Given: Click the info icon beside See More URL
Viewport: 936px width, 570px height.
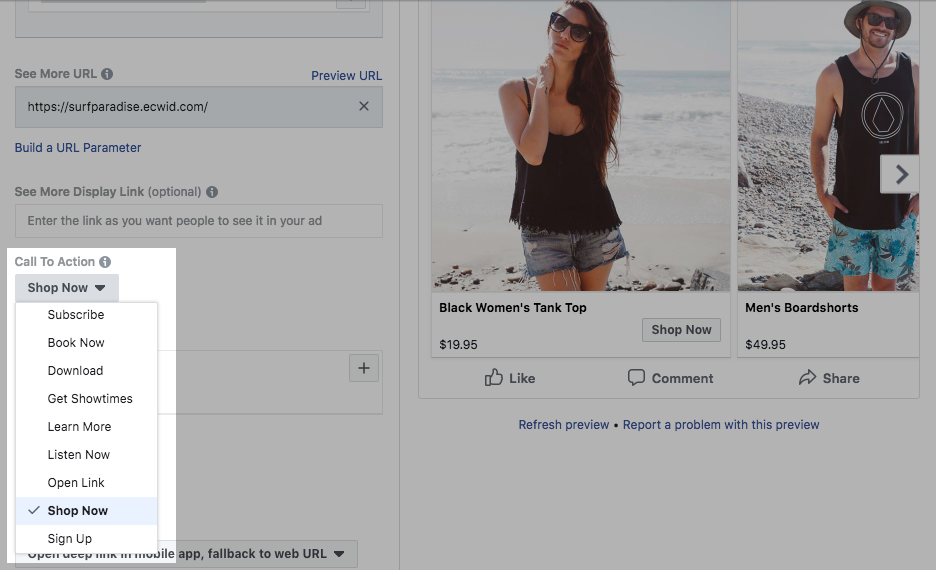Looking at the screenshot, I should click(x=107, y=74).
